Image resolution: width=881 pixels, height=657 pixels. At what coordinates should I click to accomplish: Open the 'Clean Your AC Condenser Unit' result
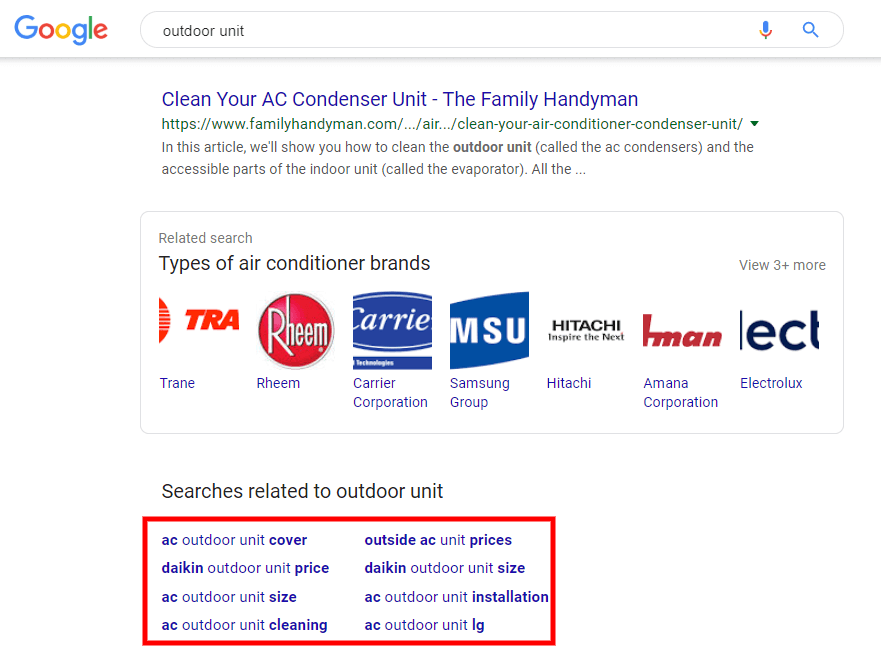tap(399, 99)
